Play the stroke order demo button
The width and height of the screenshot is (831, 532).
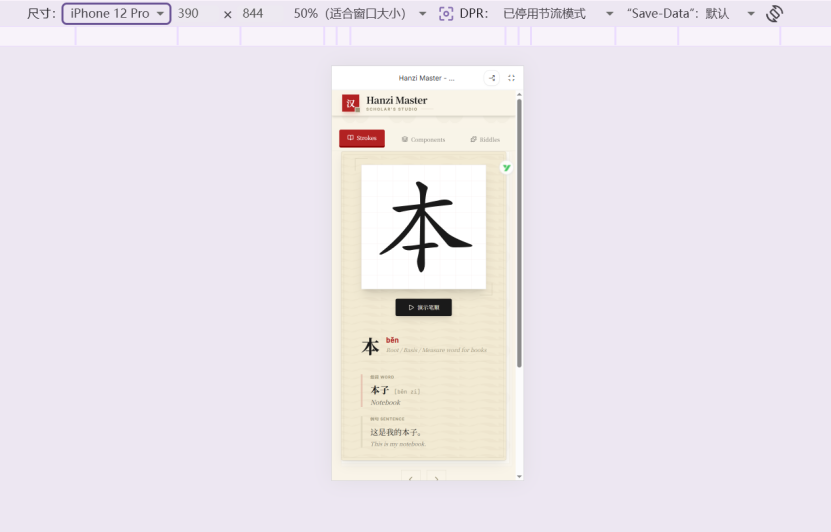tap(423, 307)
